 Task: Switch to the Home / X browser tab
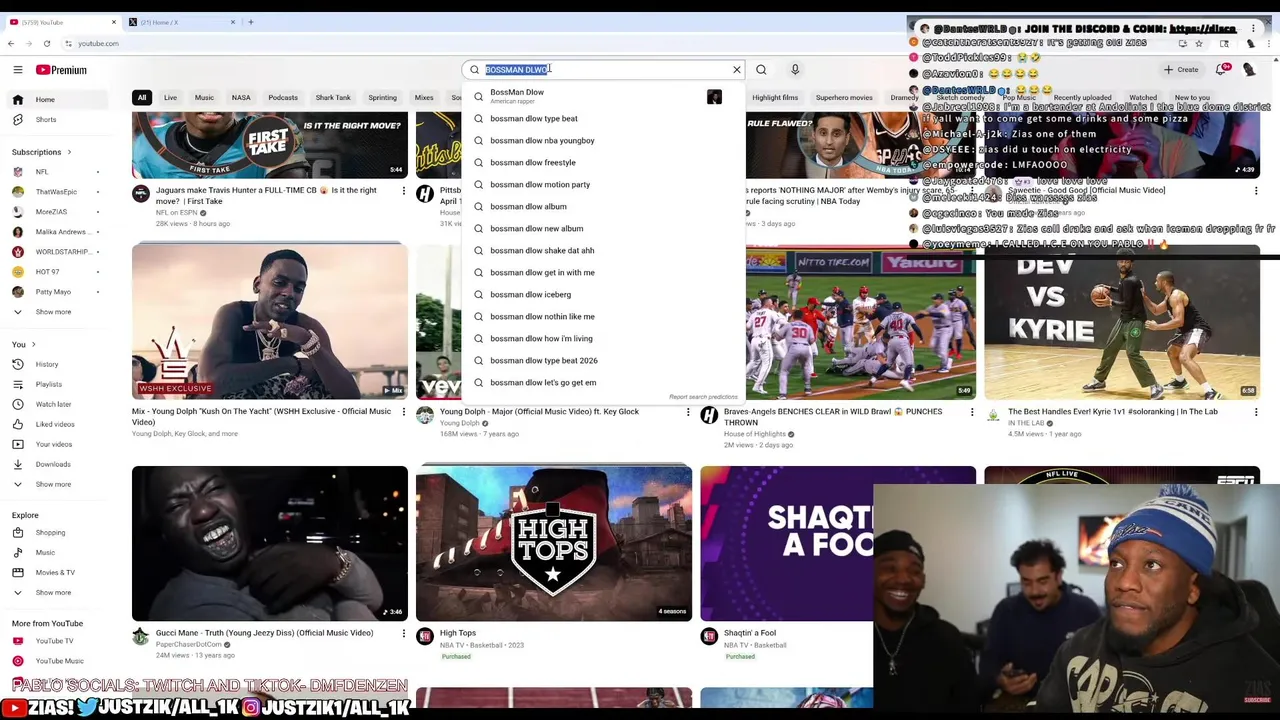180,22
